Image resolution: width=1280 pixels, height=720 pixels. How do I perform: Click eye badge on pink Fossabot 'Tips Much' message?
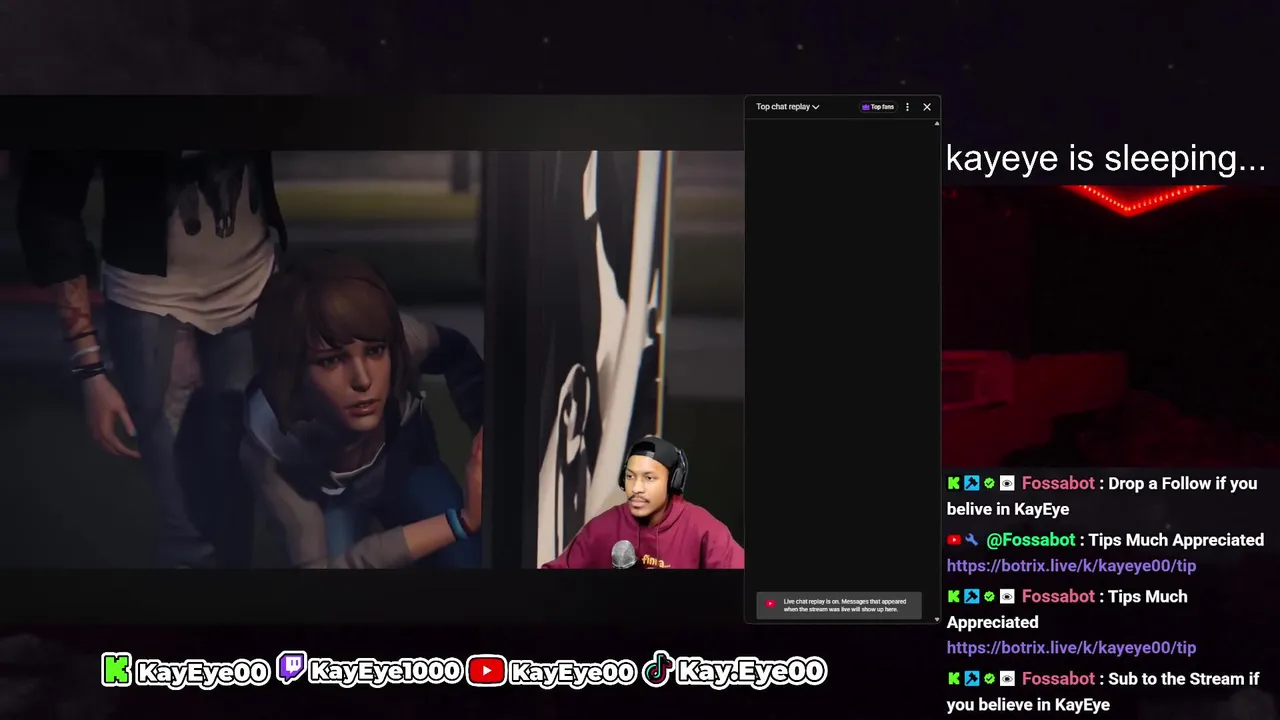pyautogui.click(x=1007, y=597)
